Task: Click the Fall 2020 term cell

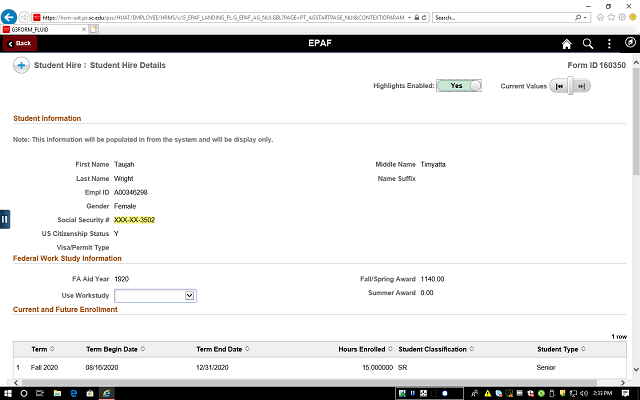Action: (x=44, y=367)
